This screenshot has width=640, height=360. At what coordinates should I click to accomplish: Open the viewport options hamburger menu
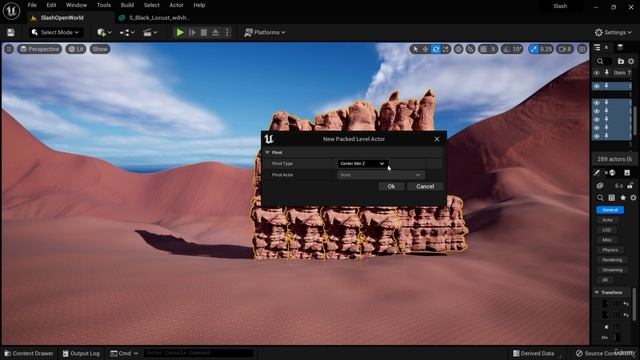[9, 49]
